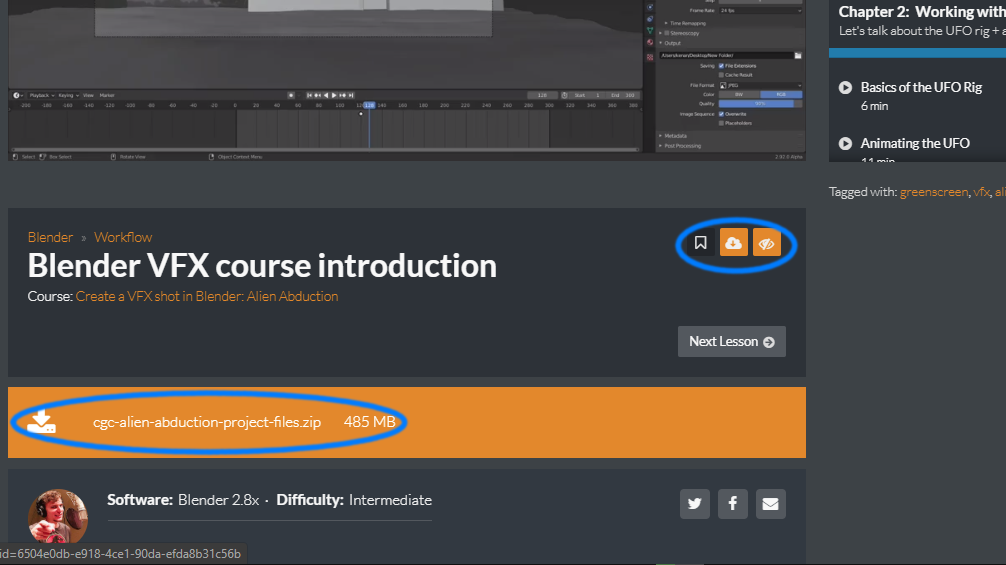Open the Create a VFX shot in Blender course link
The image size is (1006, 565).
coord(207,296)
